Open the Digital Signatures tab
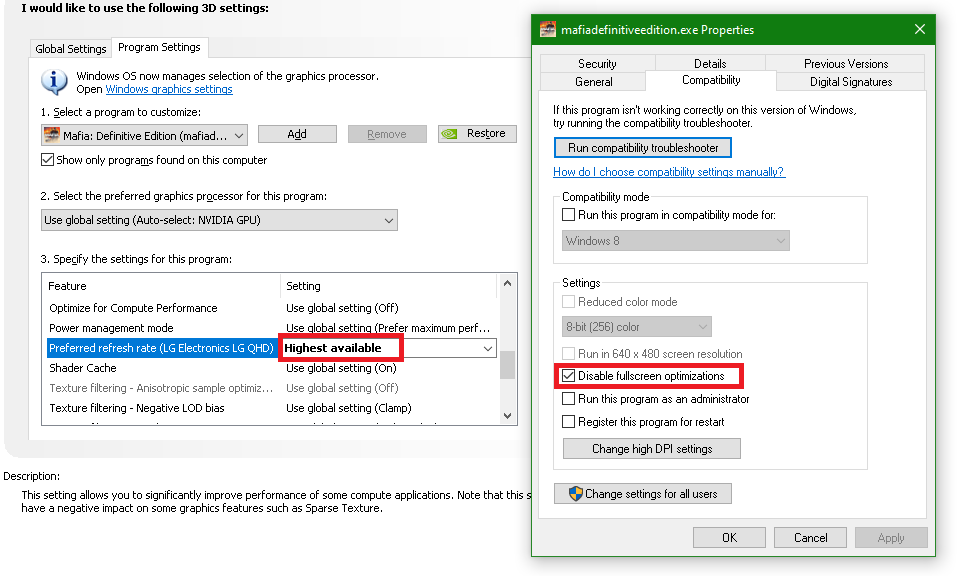 click(851, 81)
